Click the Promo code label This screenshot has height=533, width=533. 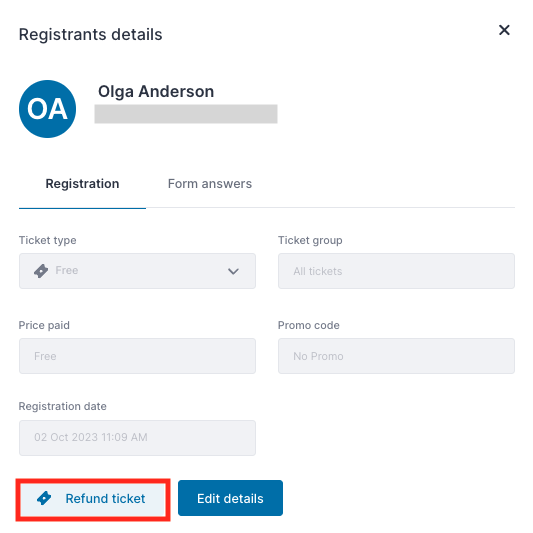309,325
